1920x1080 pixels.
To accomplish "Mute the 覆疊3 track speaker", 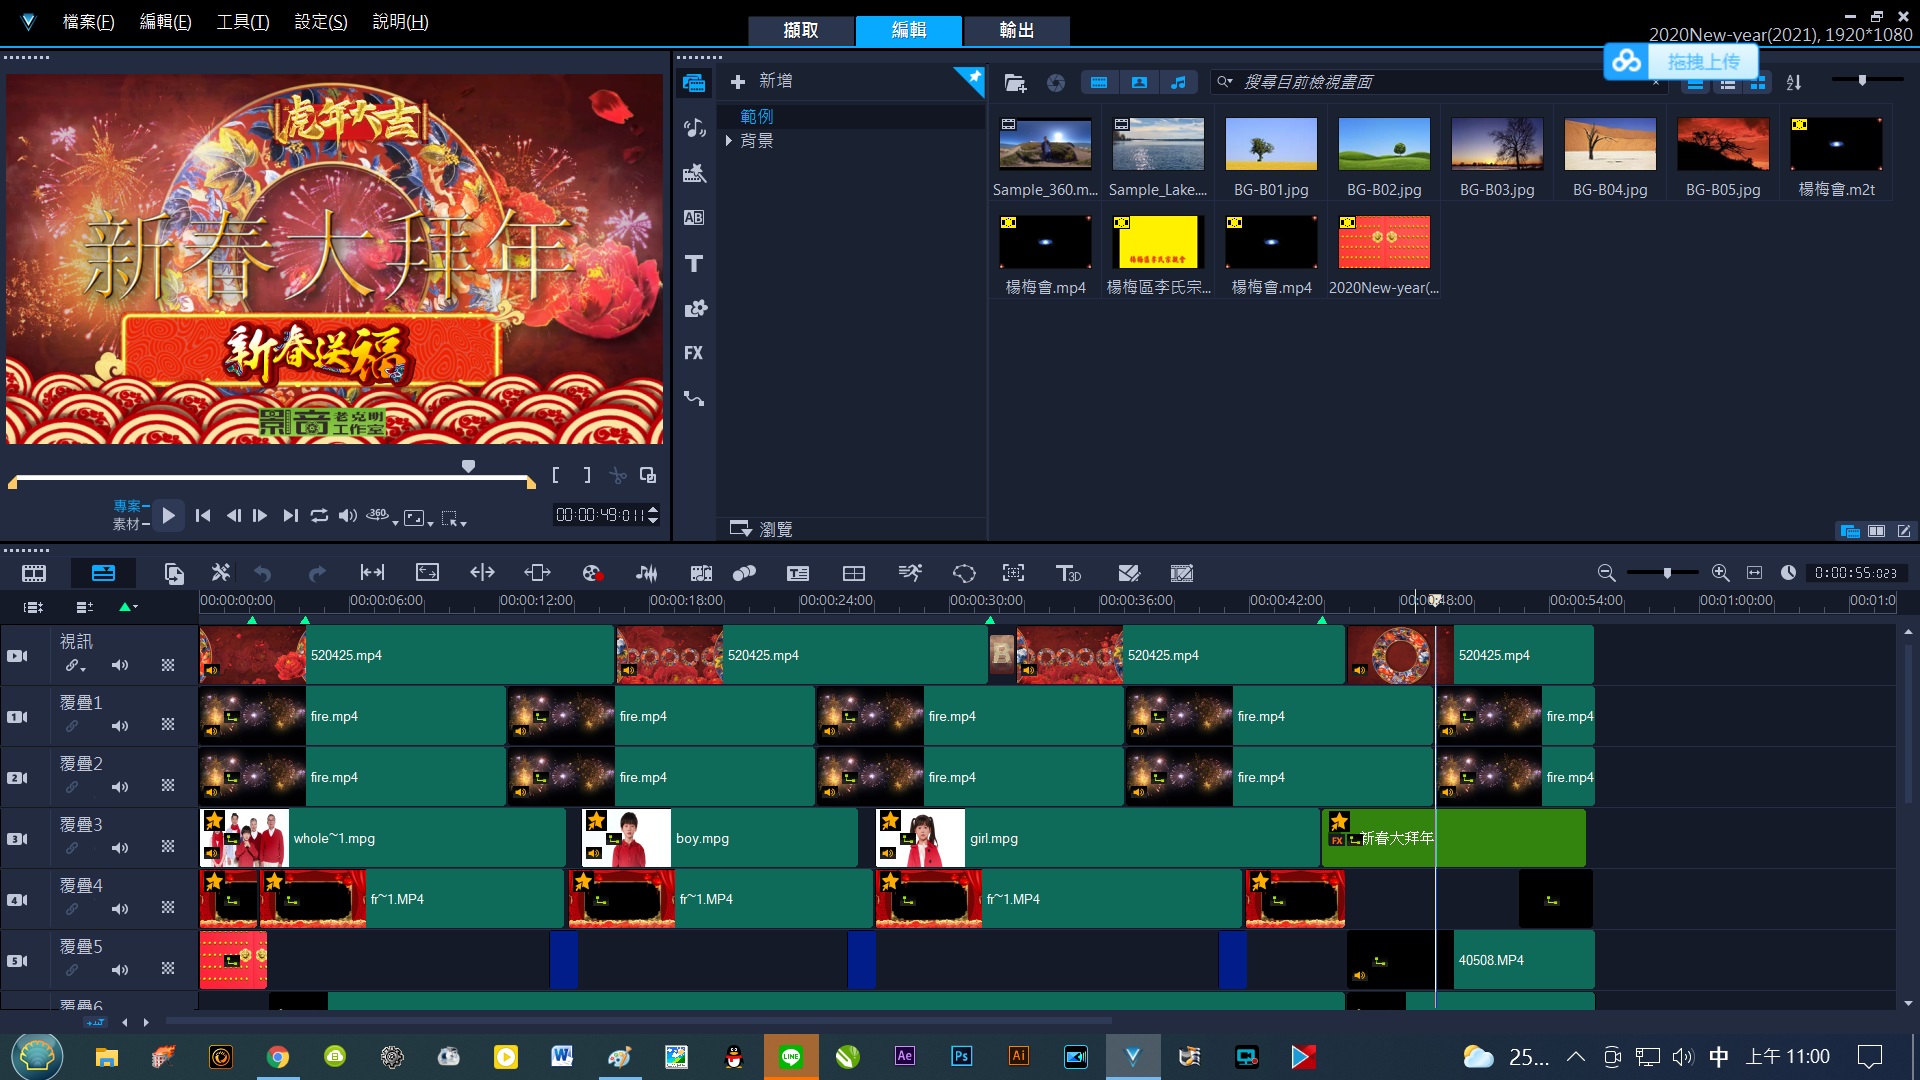I will tap(120, 848).
